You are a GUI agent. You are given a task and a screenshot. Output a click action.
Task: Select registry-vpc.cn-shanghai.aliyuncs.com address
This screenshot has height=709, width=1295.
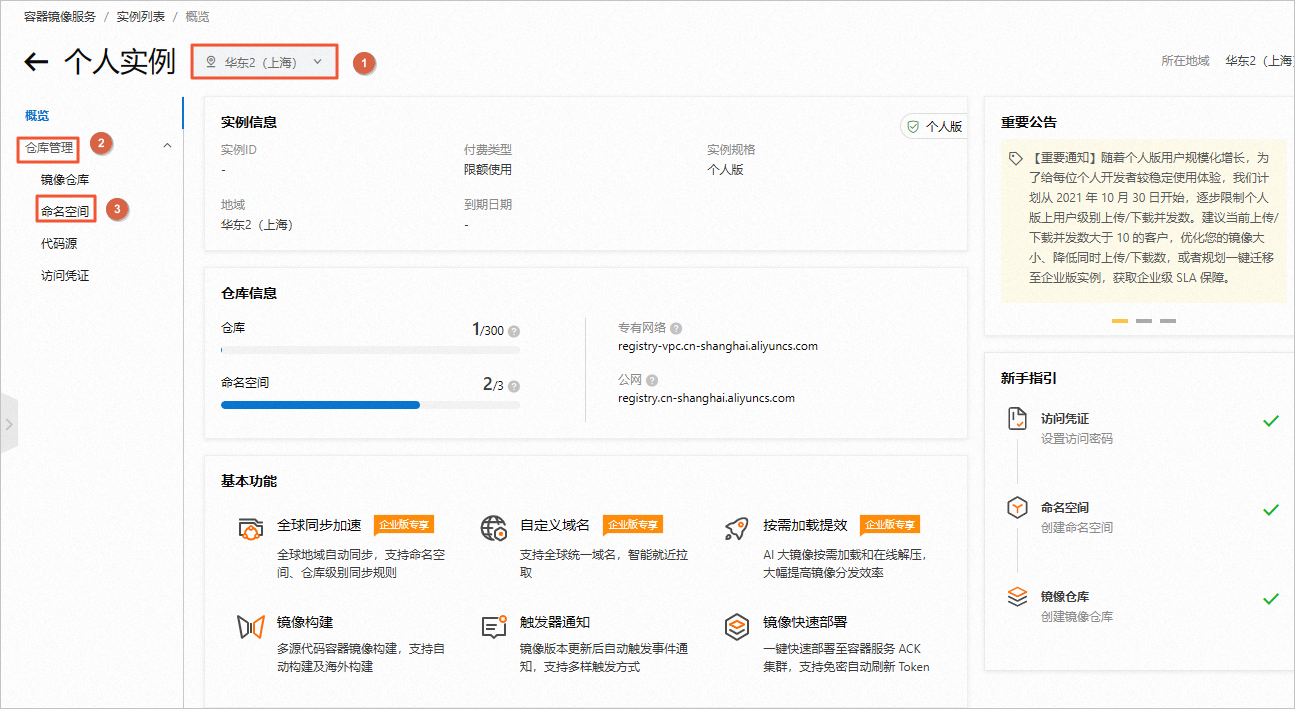click(718, 346)
